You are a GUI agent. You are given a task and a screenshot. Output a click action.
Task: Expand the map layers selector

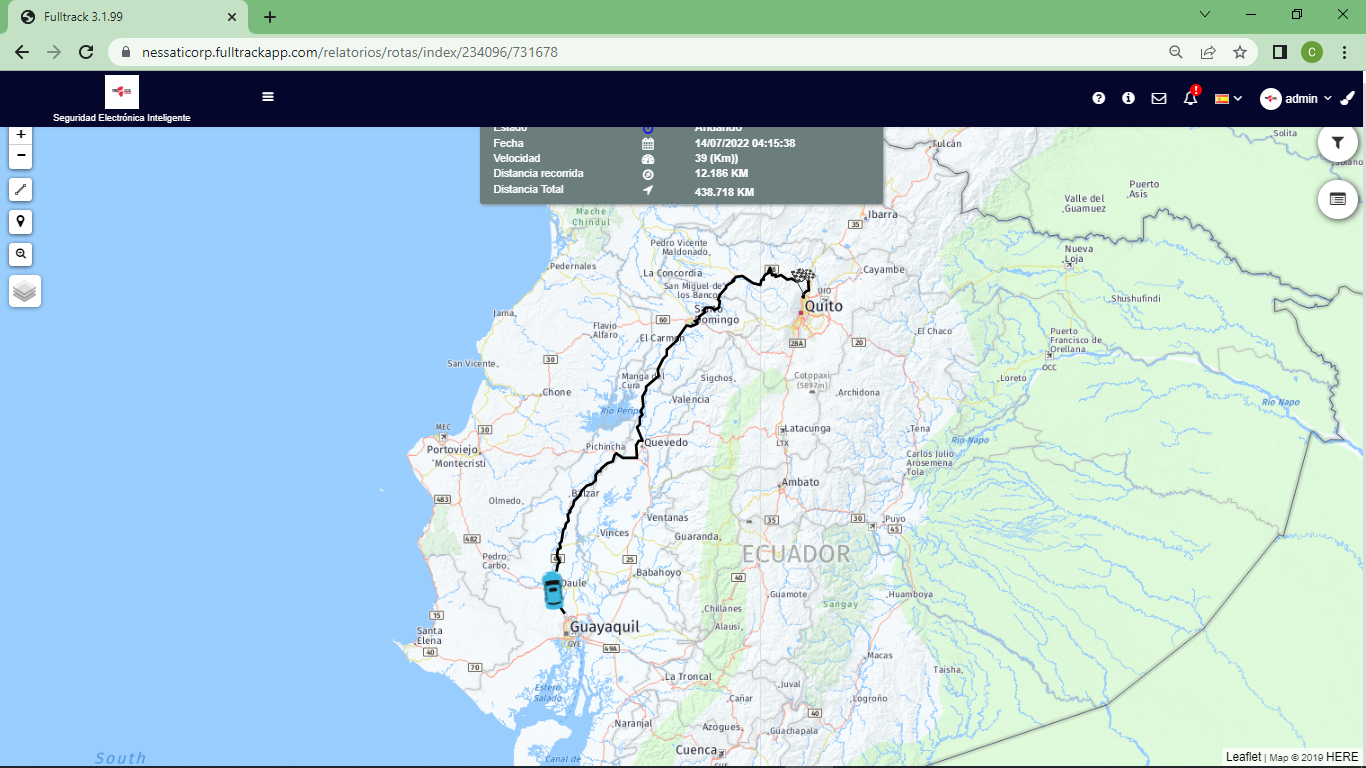pos(25,291)
